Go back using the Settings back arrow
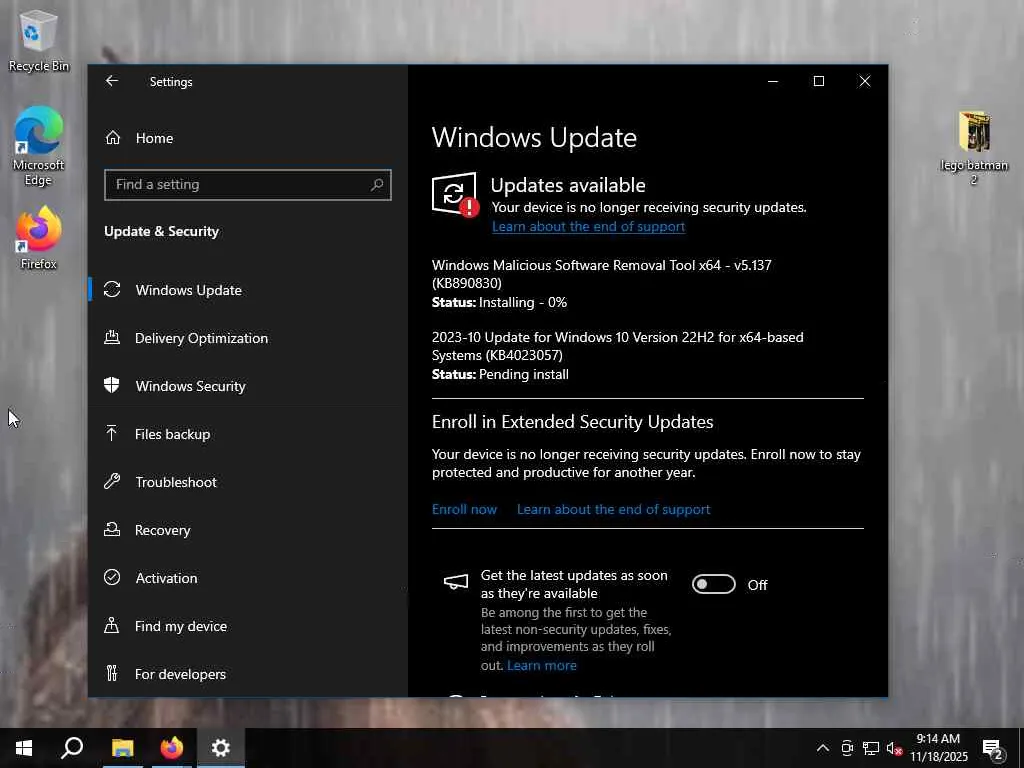The height and width of the screenshot is (768, 1024). [112, 81]
